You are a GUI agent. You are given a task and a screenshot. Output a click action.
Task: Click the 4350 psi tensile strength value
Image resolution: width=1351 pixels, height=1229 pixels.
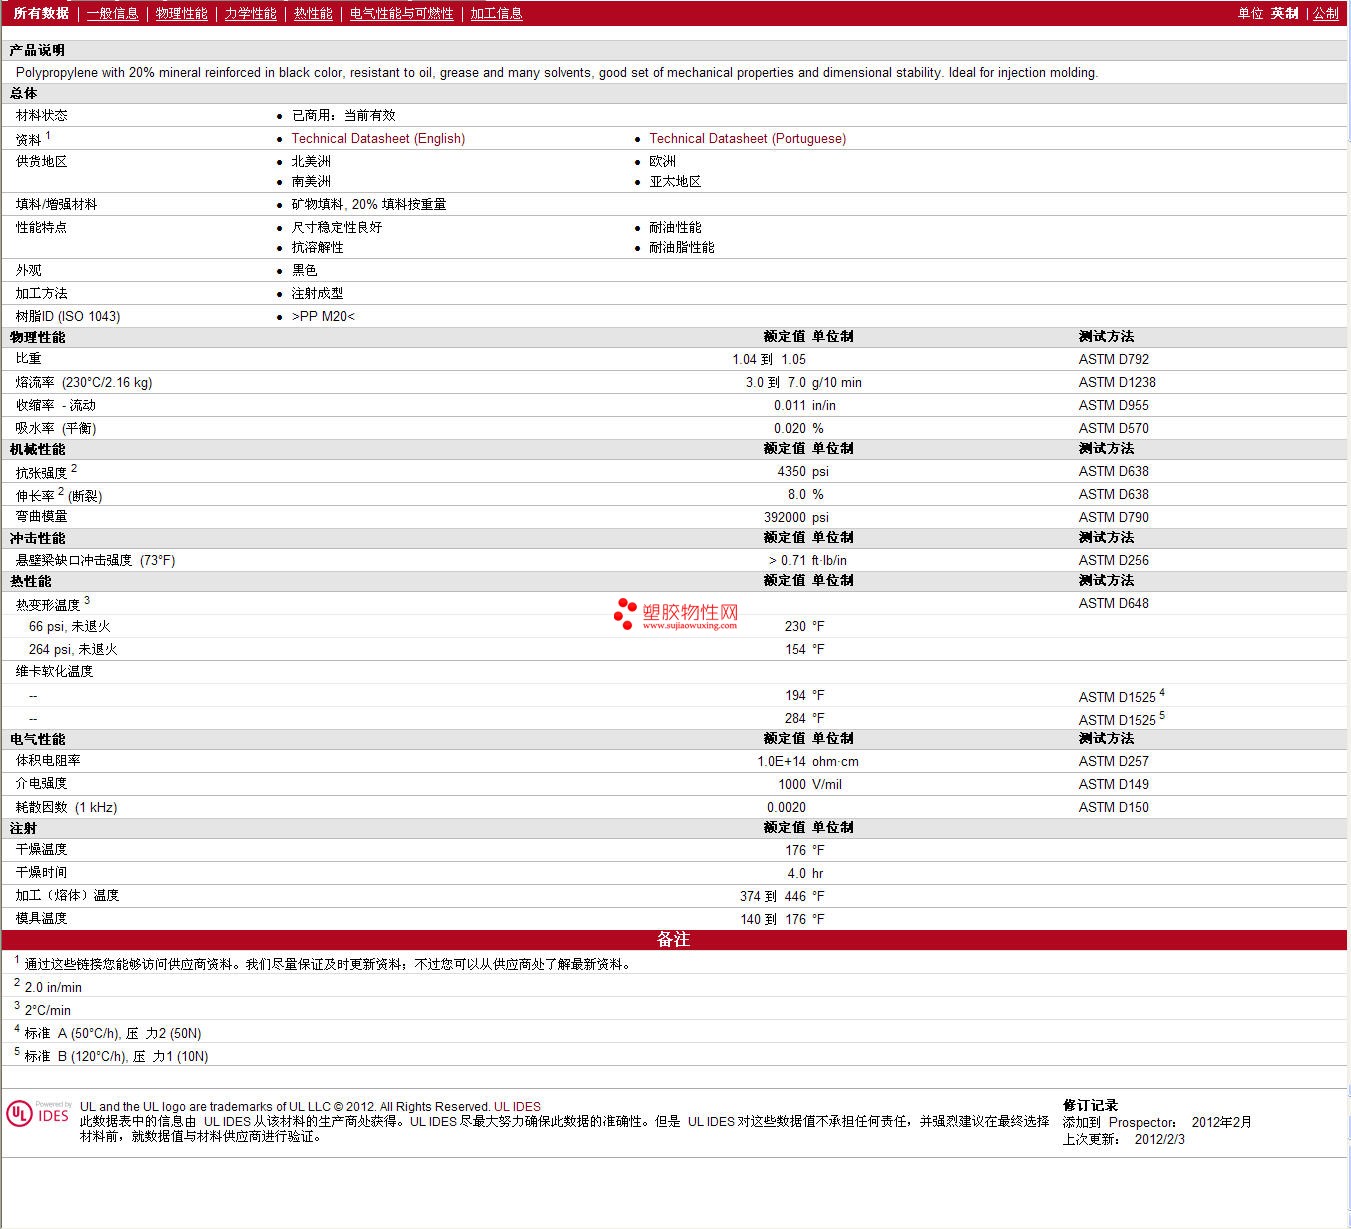(803, 471)
